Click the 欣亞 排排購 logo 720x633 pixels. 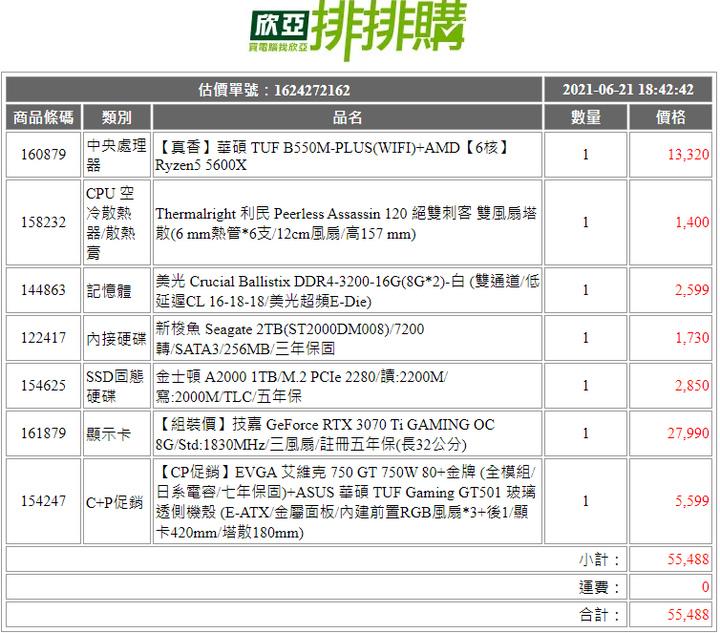point(358,29)
